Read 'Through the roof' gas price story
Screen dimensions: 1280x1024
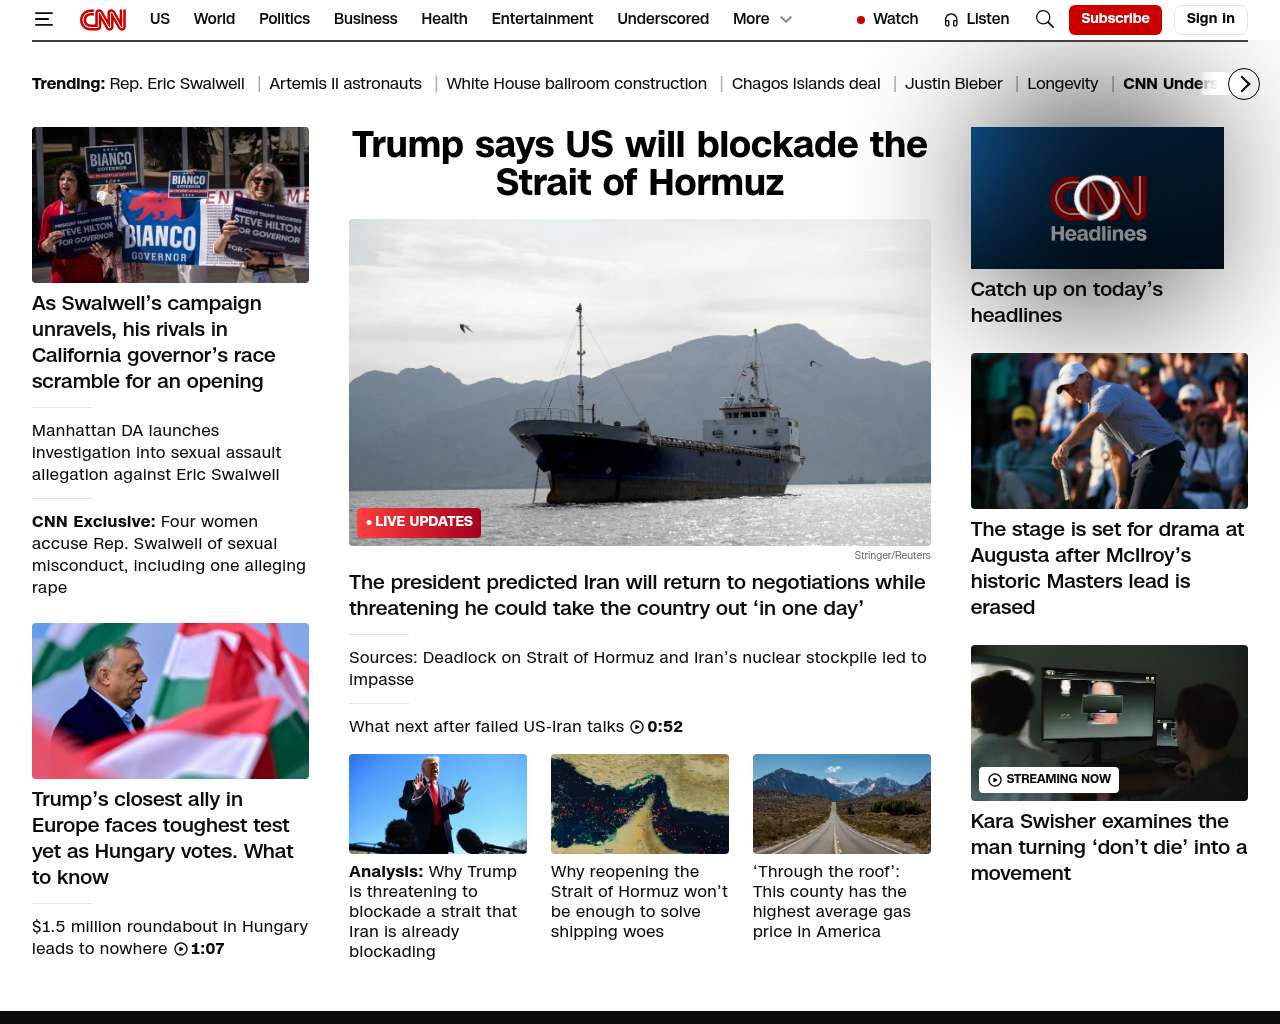(832, 901)
